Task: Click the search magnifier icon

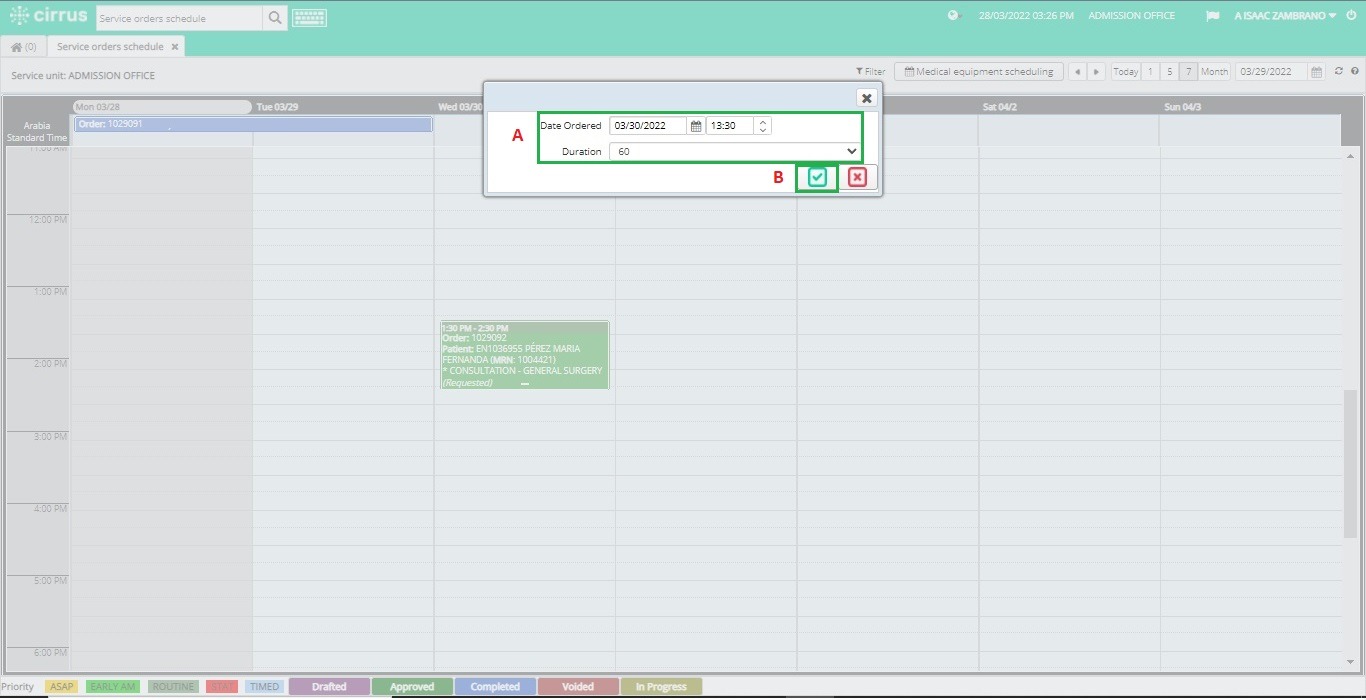Action: [275, 18]
